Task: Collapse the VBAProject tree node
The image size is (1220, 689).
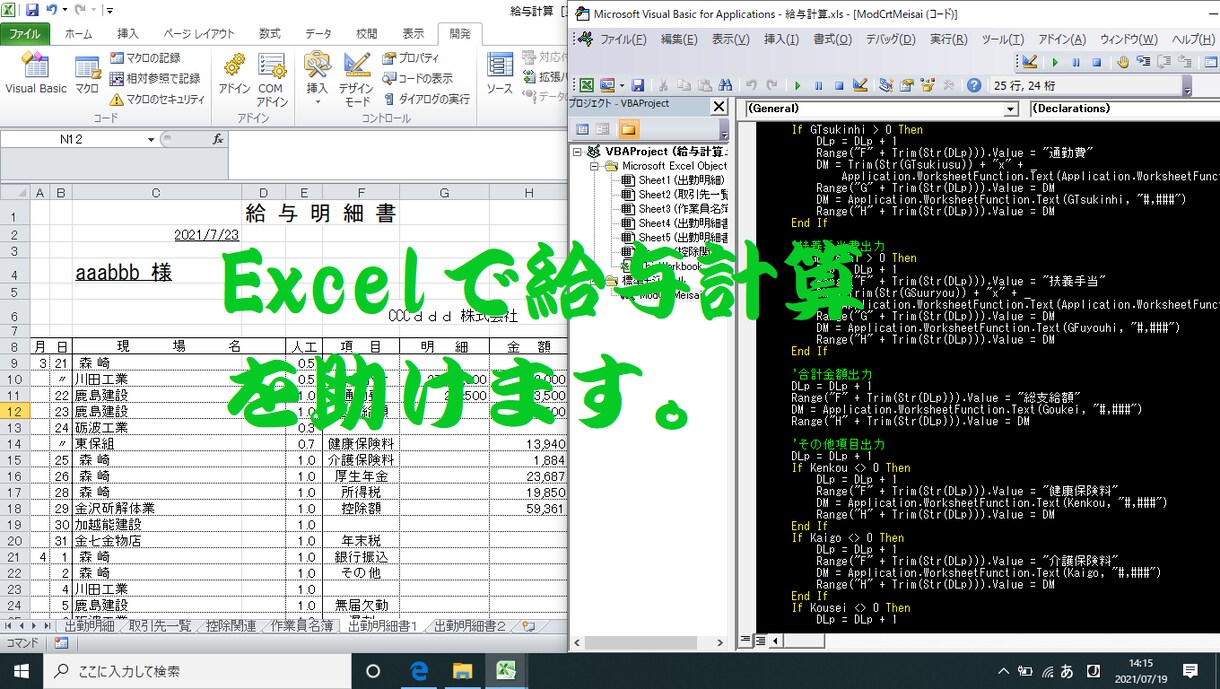Action: click(x=577, y=152)
